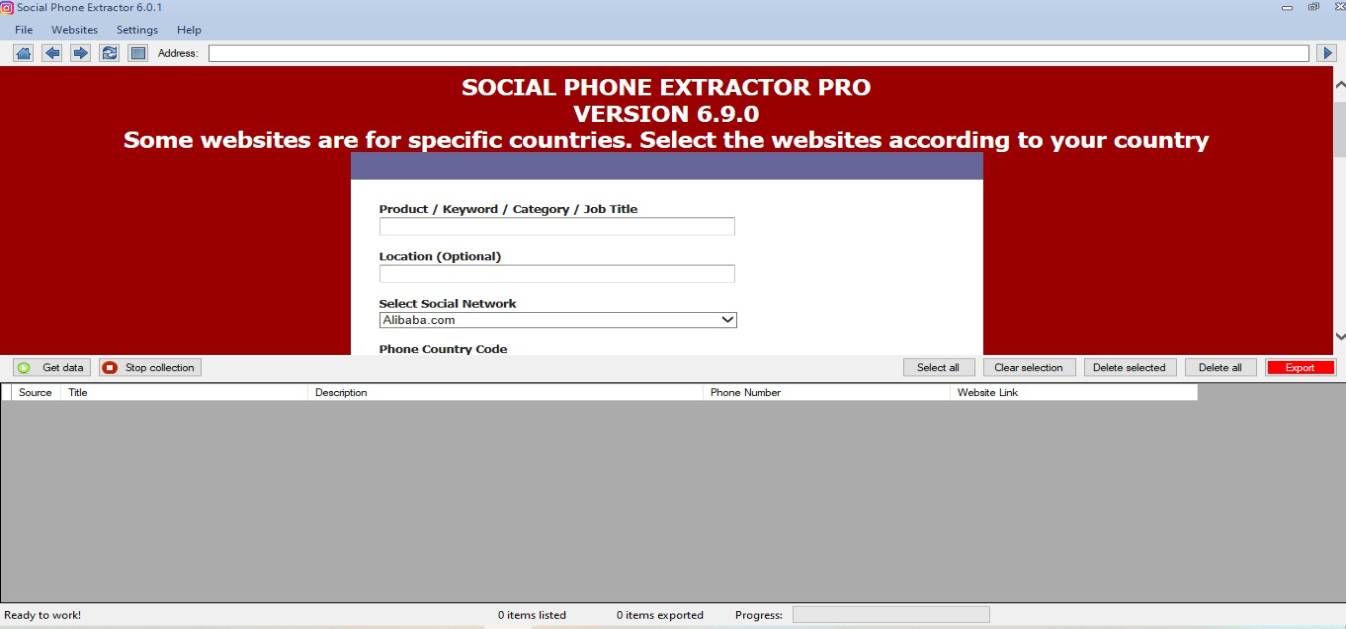Sort by the Description column header

click(505, 392)
